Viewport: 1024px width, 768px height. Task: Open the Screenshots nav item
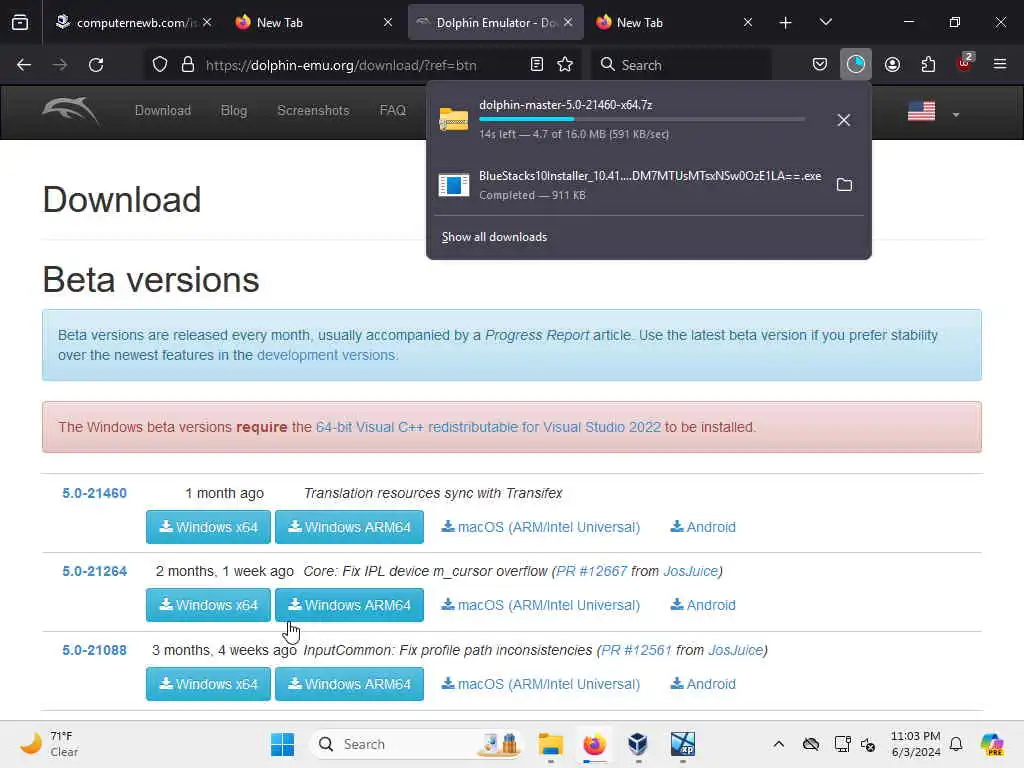click(313, 110)
